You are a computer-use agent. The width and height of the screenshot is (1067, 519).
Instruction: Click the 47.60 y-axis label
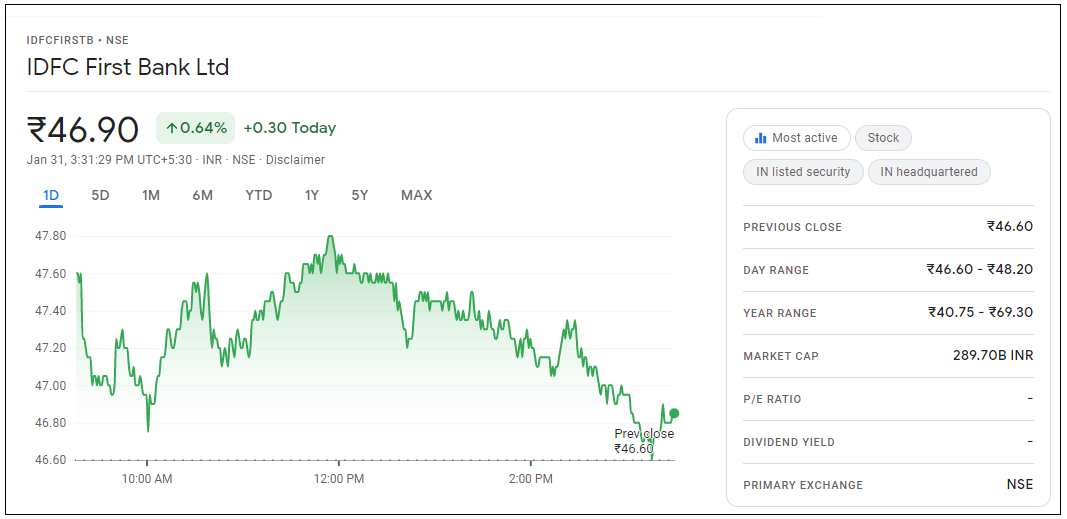tap(50, 274)
